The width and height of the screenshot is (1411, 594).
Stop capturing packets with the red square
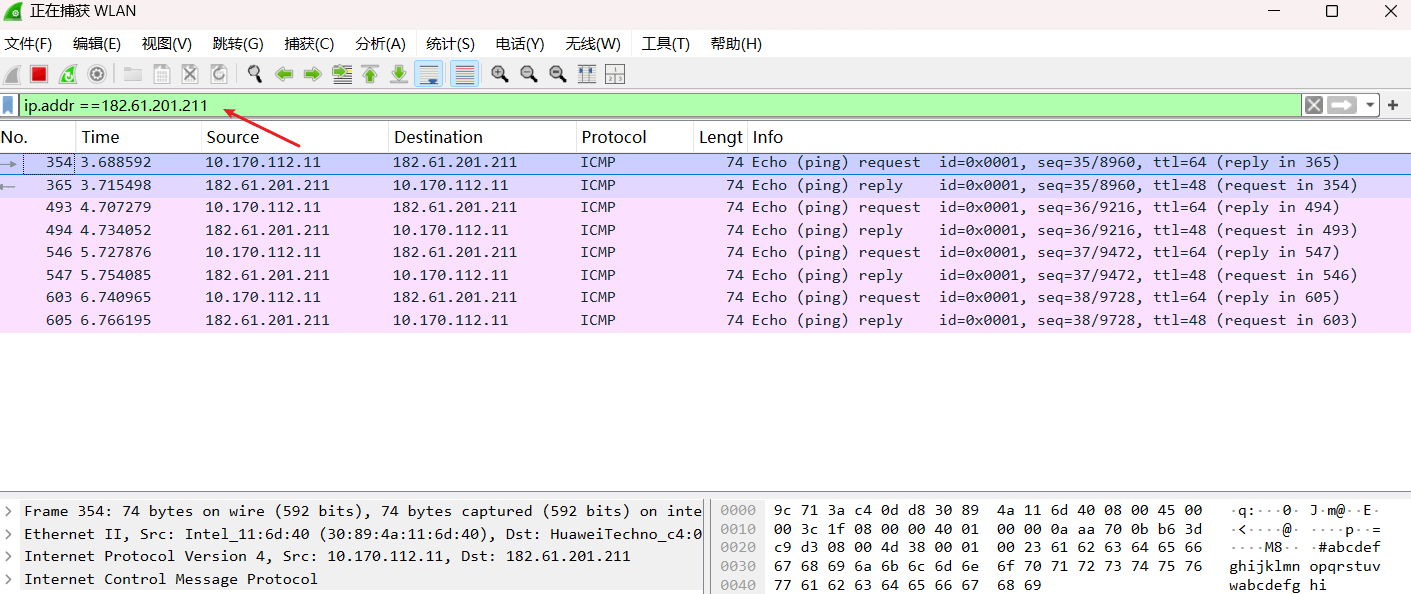click(39, 74)
